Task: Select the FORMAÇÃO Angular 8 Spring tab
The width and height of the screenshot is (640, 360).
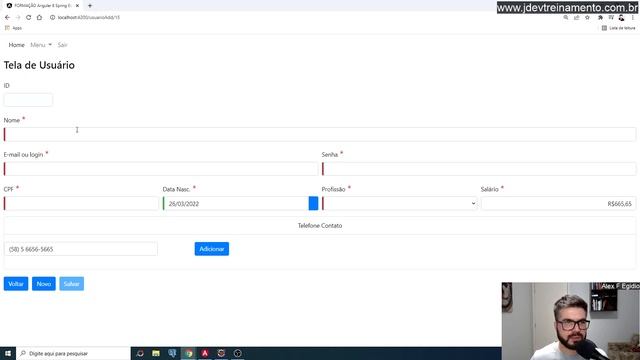Action: [x=41, y=6]
